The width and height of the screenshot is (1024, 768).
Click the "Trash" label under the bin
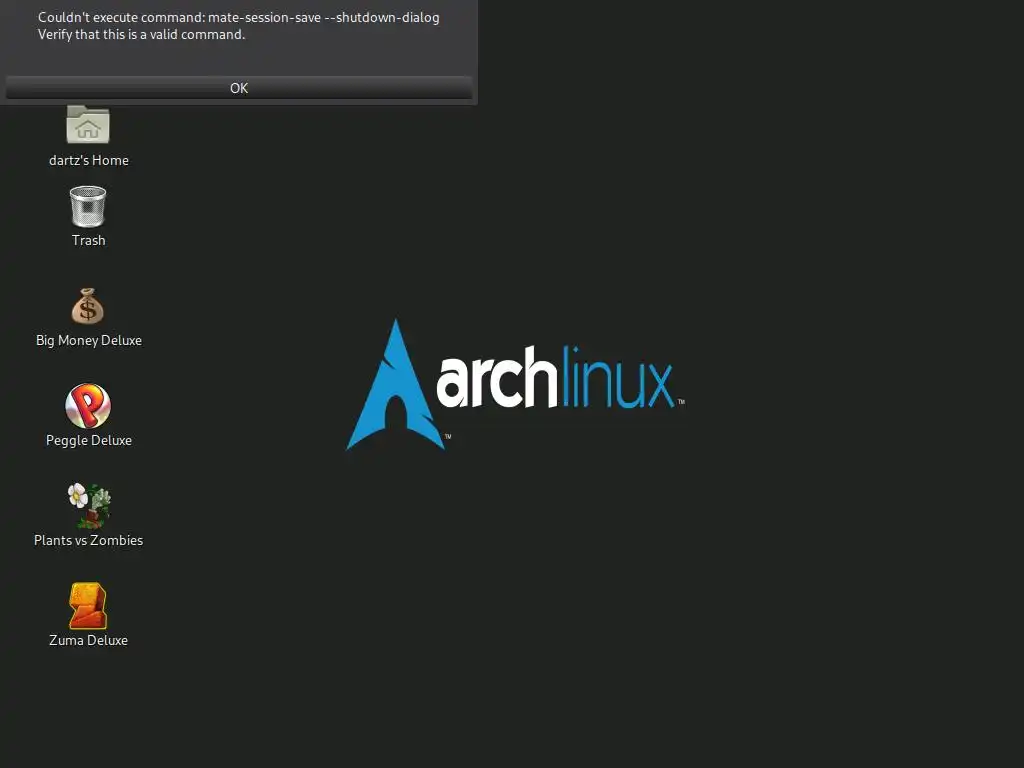pyautogui.click(x=89, y=240)
